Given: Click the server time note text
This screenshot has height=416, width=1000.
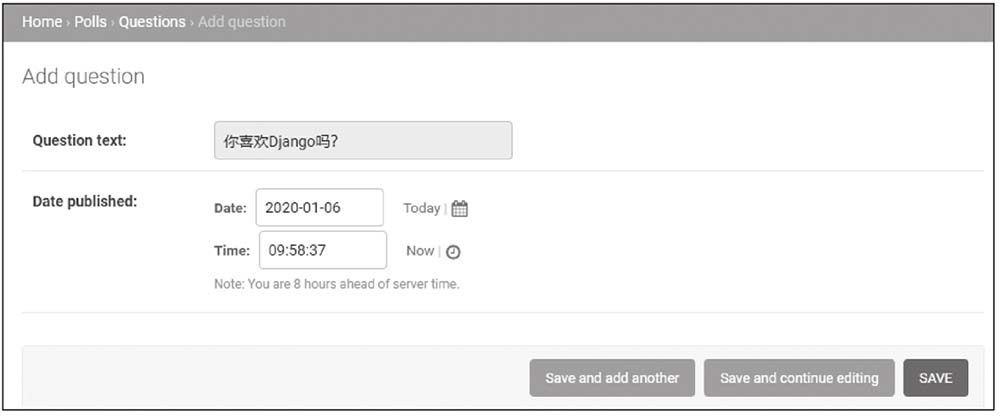Looking at the screenshot, I should click(336, 284).
